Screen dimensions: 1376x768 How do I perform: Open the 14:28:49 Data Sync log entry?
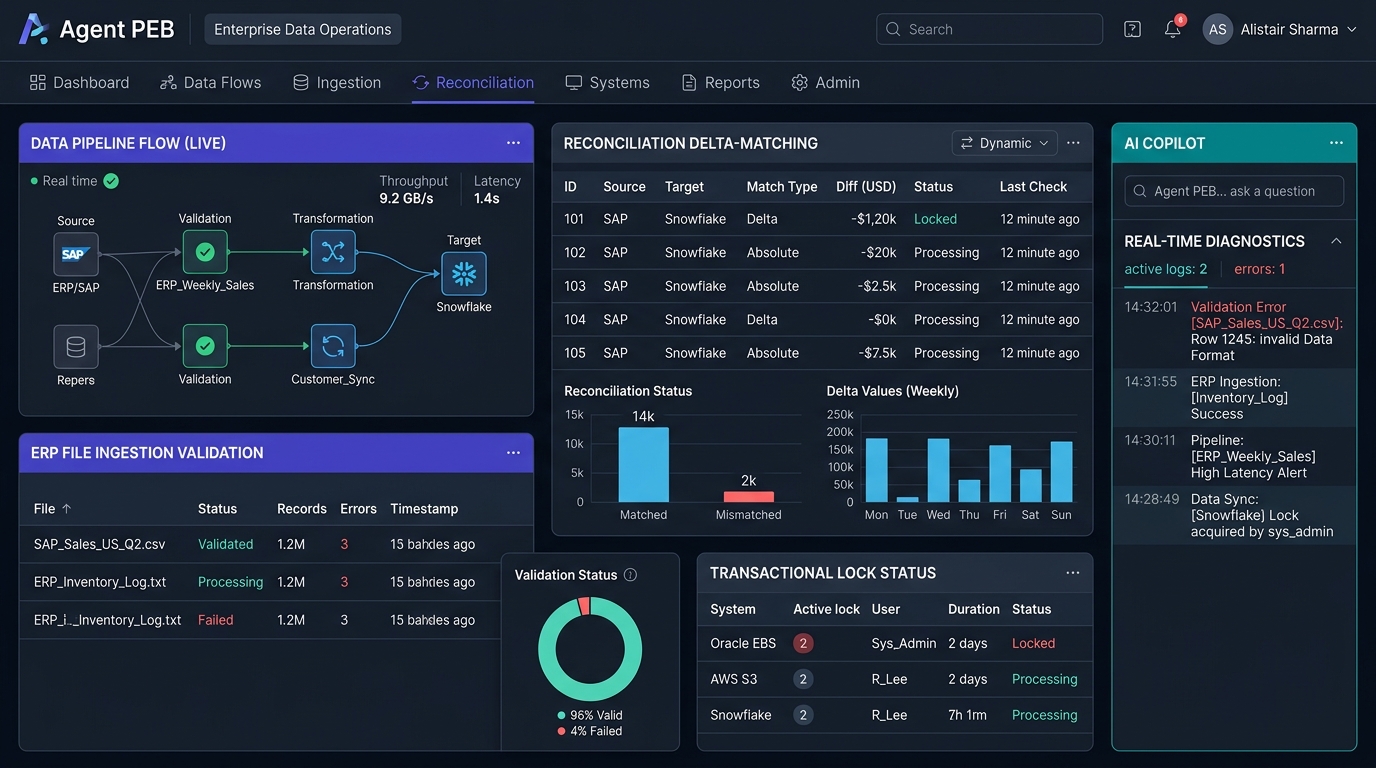[x=1234, y=515]
